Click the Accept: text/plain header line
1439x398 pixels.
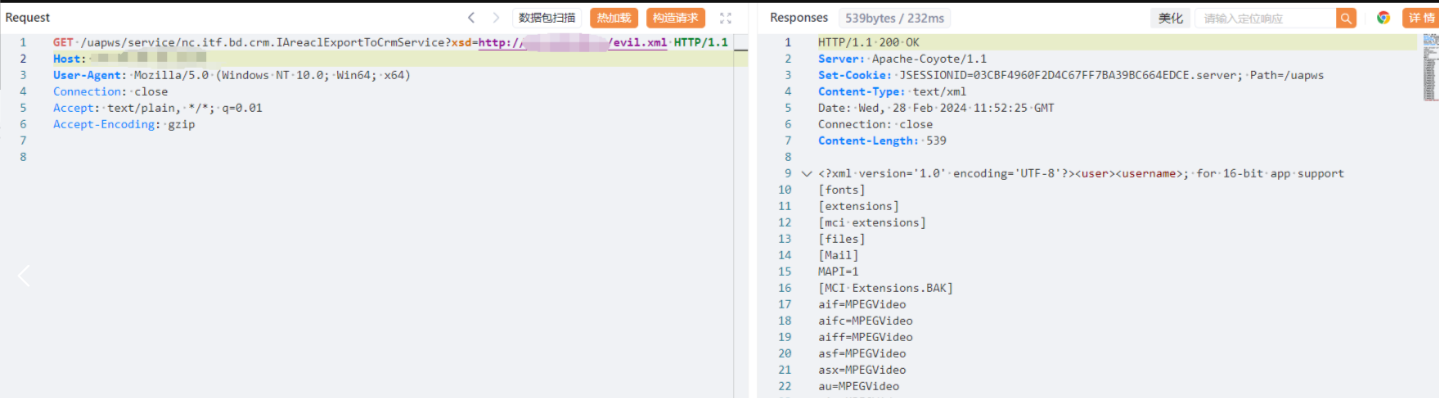[158, 108]
